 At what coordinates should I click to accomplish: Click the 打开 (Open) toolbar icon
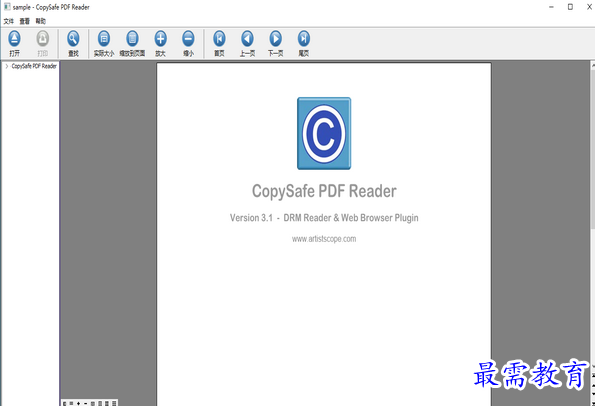[x=14, y=39]
